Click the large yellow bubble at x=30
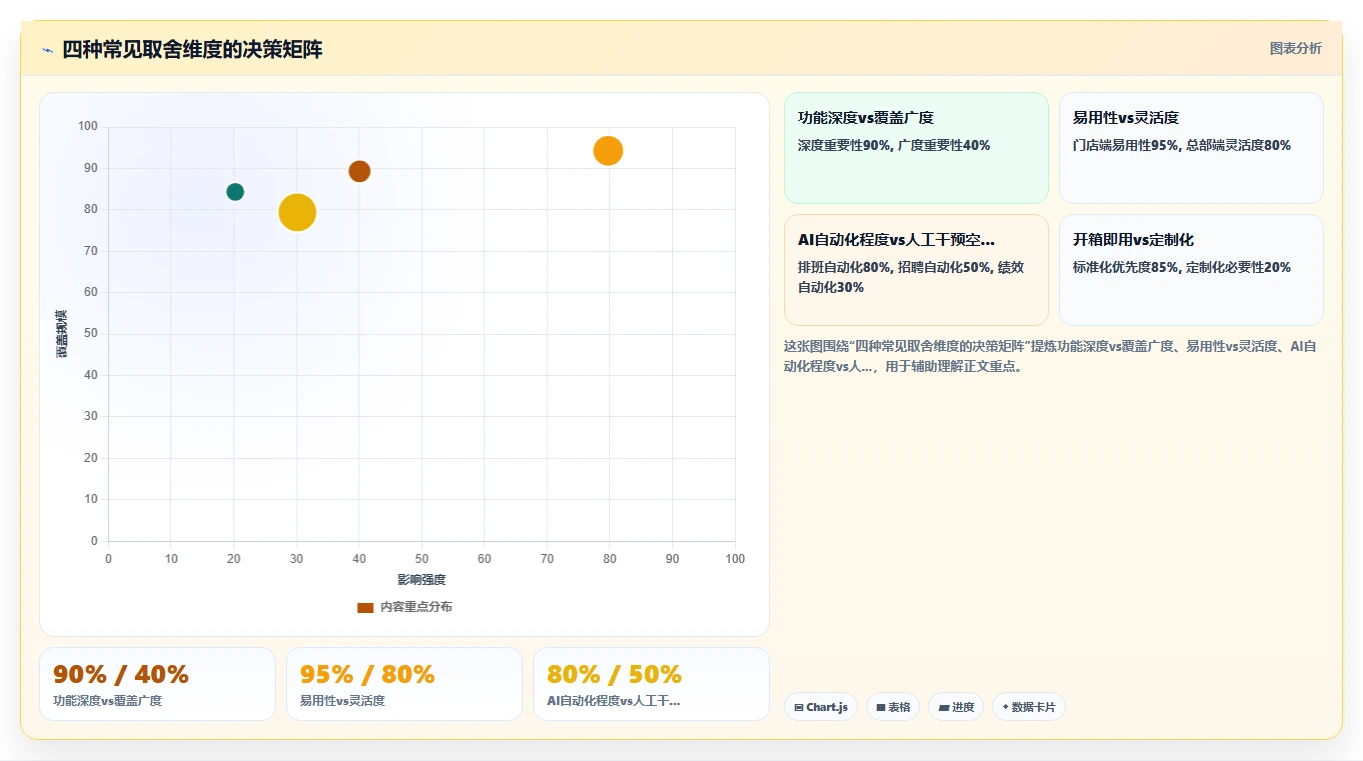The height and width of the screenshot is (761, 1363). (x=297, y=212)
